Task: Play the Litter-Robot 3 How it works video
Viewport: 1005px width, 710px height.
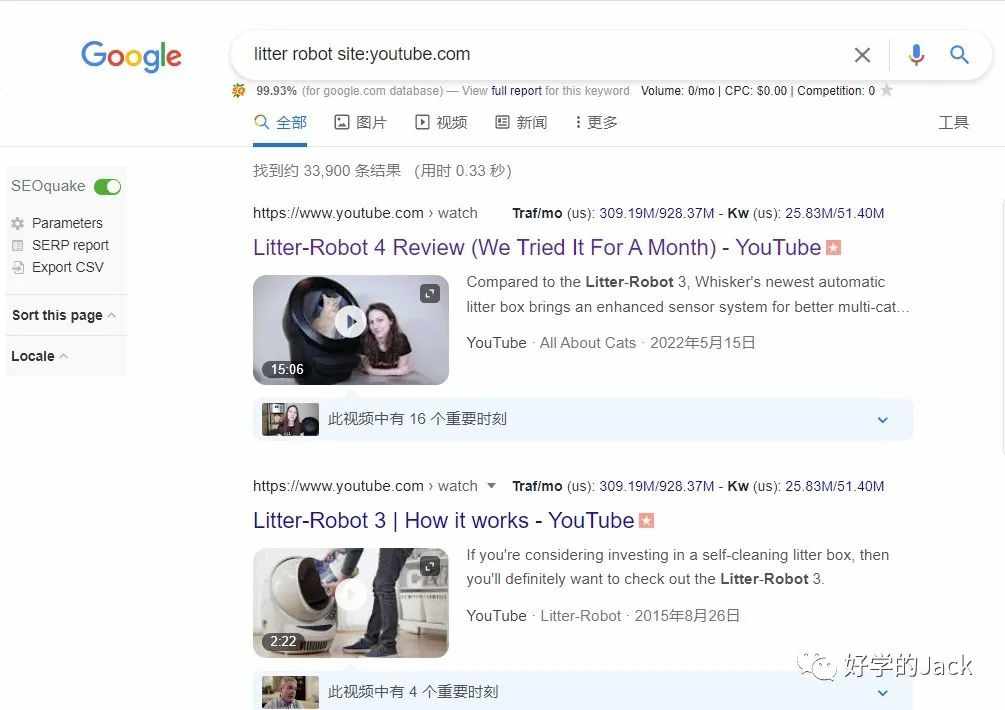Action: [x=351, y=595]
